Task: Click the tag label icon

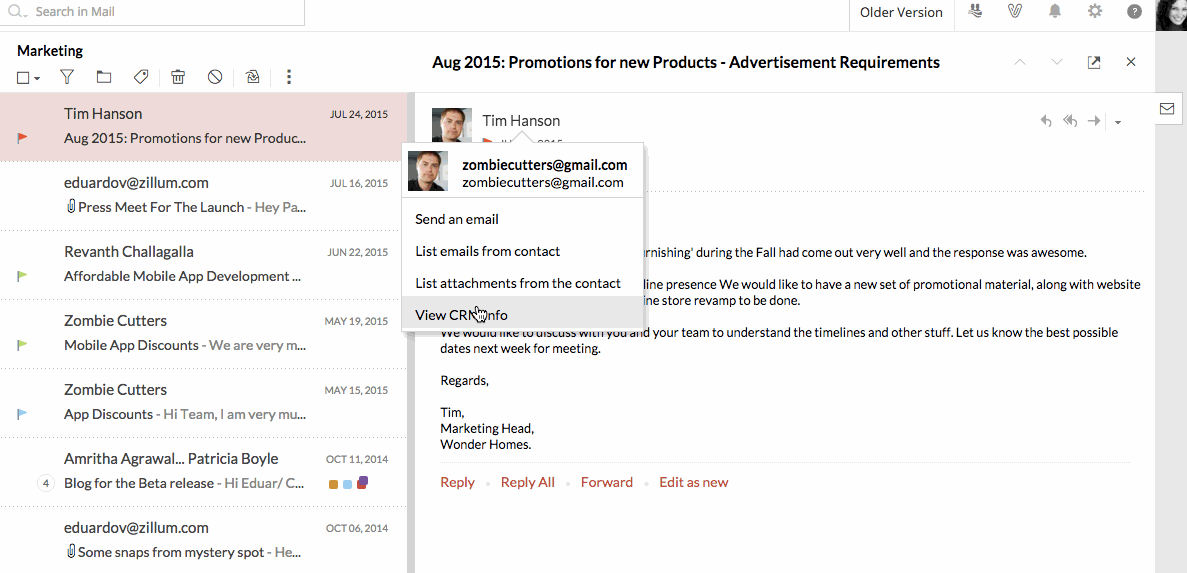Action: point(141,77)
